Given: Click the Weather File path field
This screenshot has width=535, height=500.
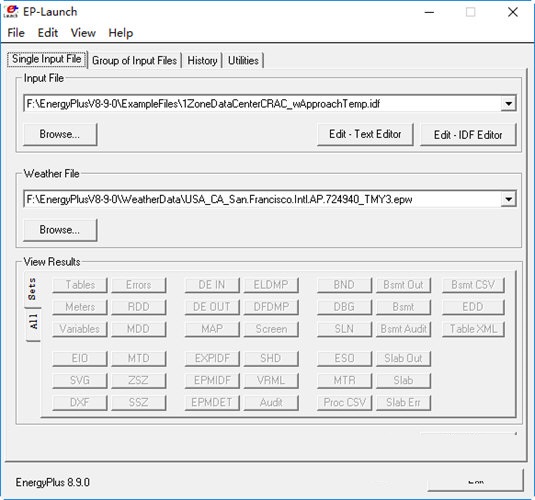Looking at the screenshot, I should (262, 199).
